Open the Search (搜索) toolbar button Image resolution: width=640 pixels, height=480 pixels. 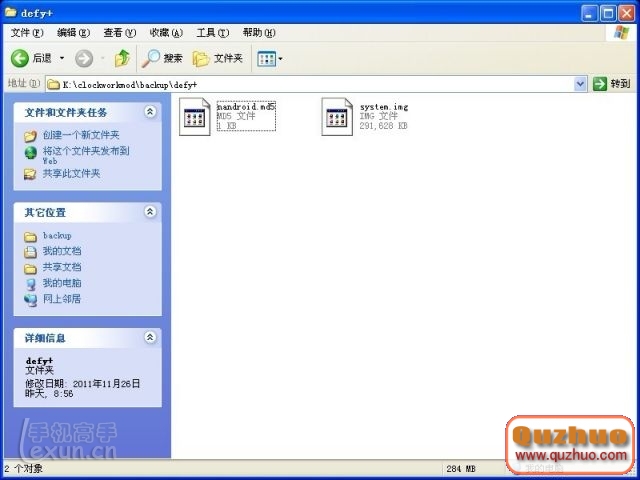162,58
